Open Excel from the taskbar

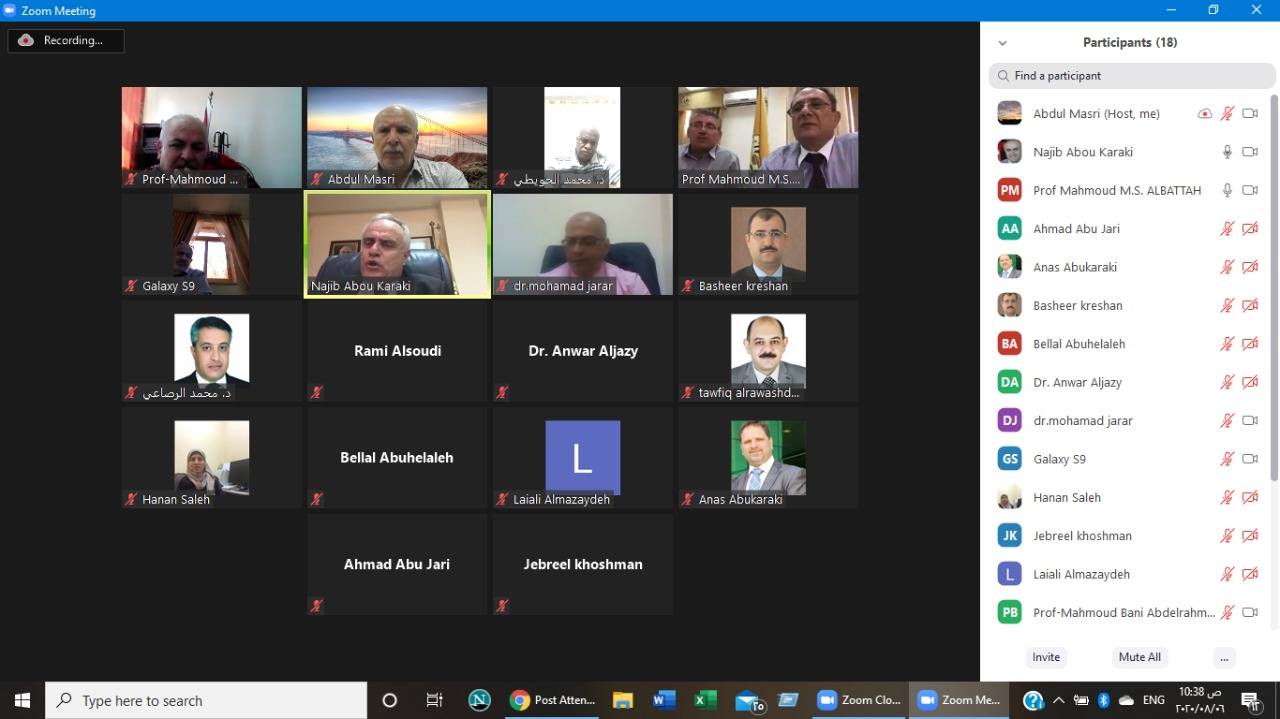pyautogui.click(x=705, y=700)
